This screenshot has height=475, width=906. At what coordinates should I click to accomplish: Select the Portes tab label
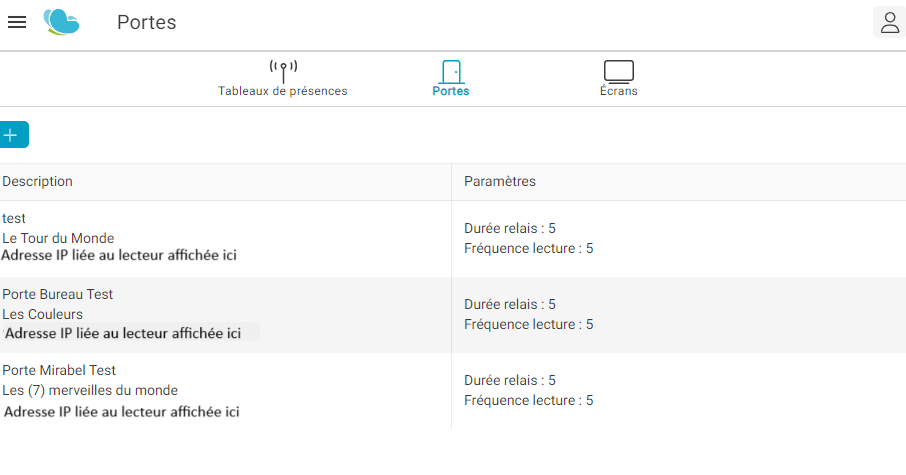click(x=451, y=91)
